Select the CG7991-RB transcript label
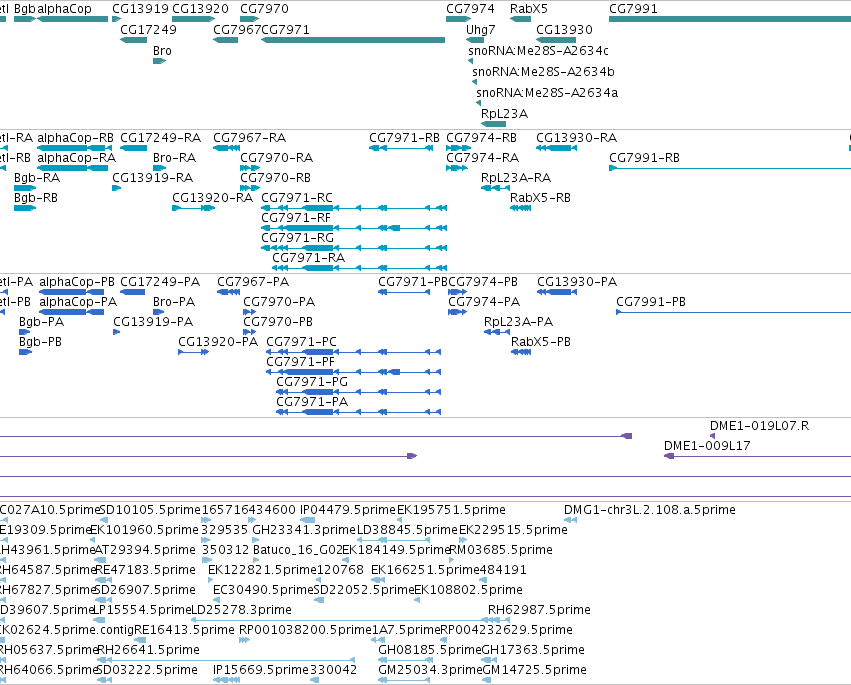Image resolution: width=851 pixels, height=685 pixels. coord(644,158)
